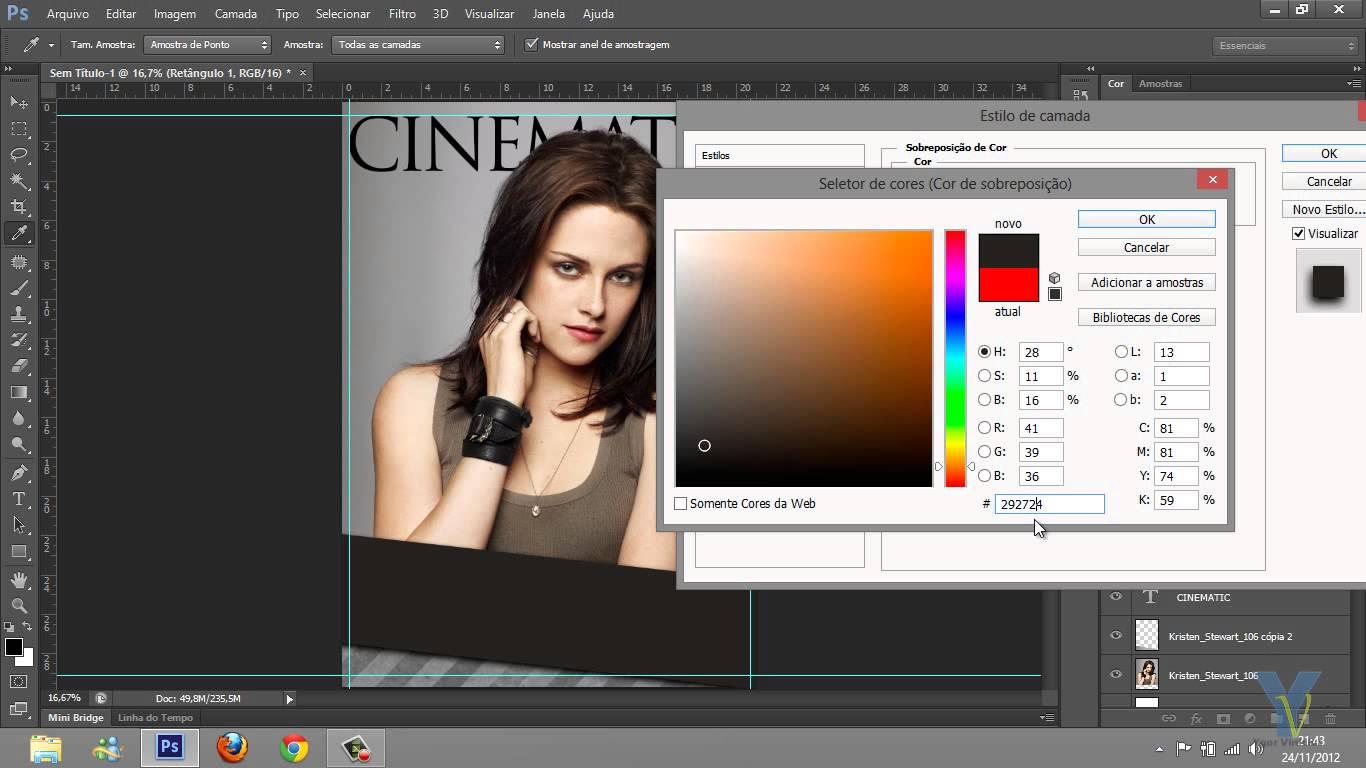This screenshot has width=1366, height=768.
Task: Open the Tam. Amostra dropdown
Action: click(x=207, y=45)
